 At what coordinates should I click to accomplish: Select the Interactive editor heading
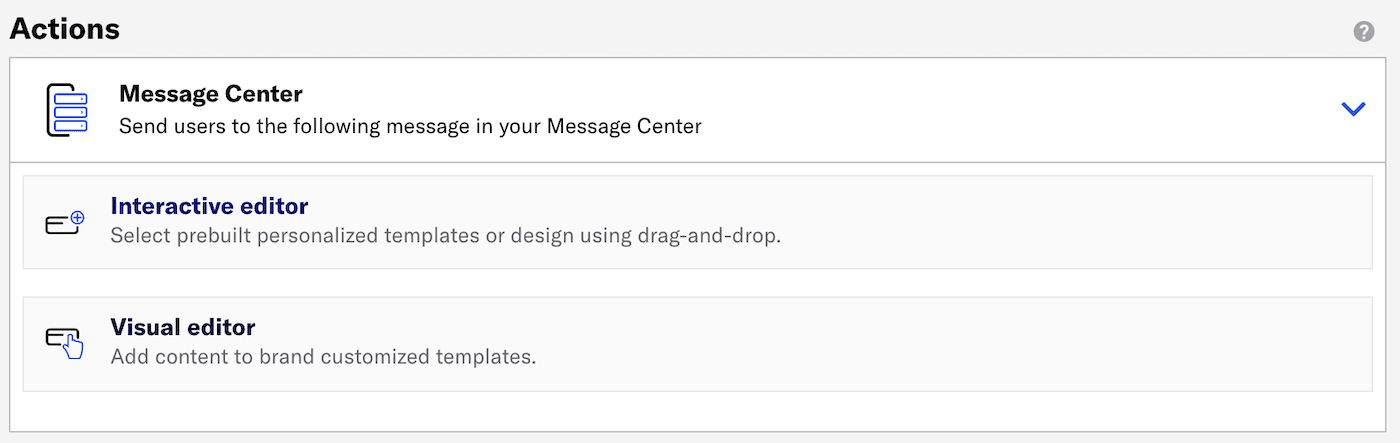pyautogui.click(x=209, y=206)
